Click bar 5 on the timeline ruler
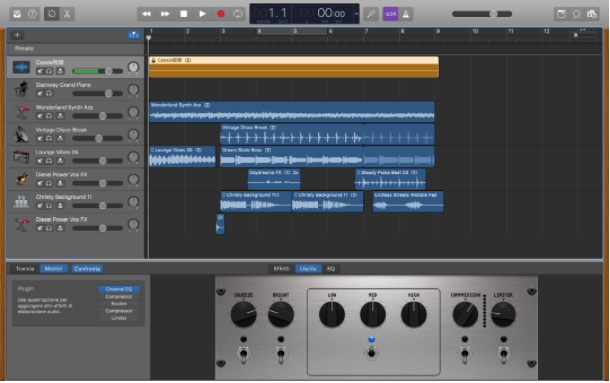 295,32
